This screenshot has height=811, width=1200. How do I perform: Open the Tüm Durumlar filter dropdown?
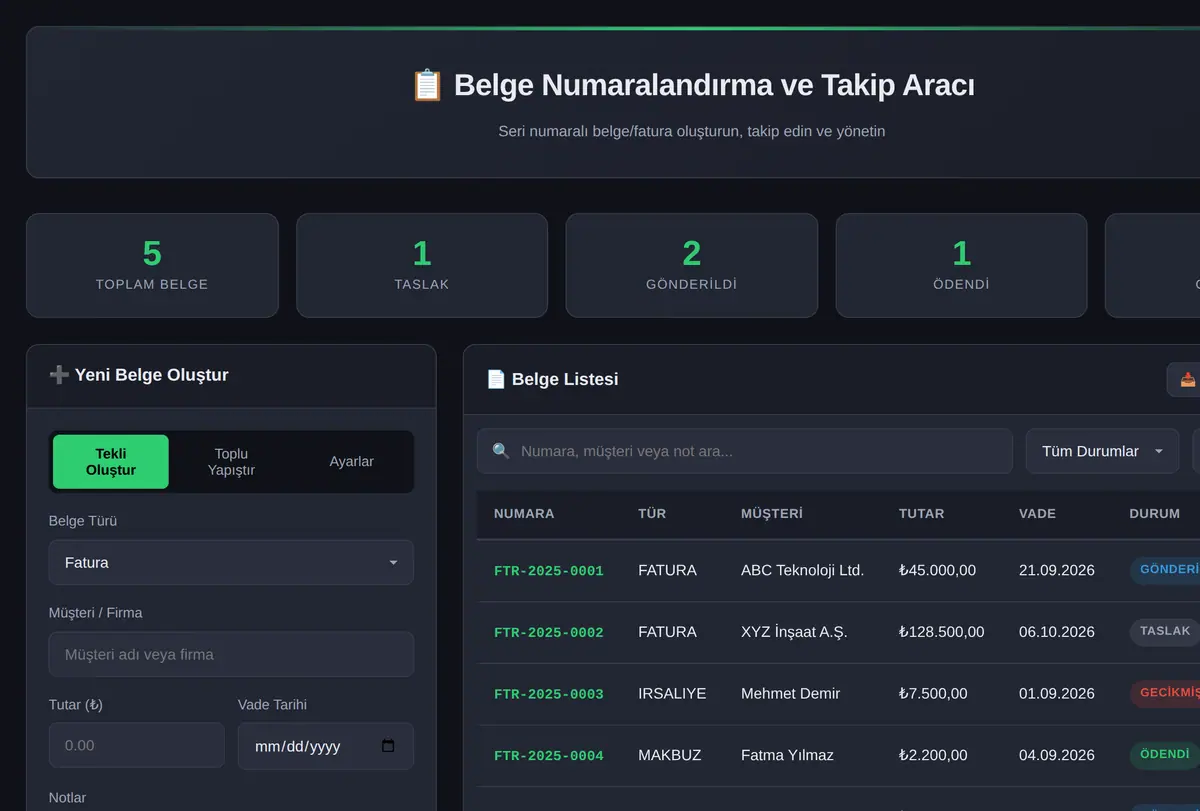(x=1102, y=451)
